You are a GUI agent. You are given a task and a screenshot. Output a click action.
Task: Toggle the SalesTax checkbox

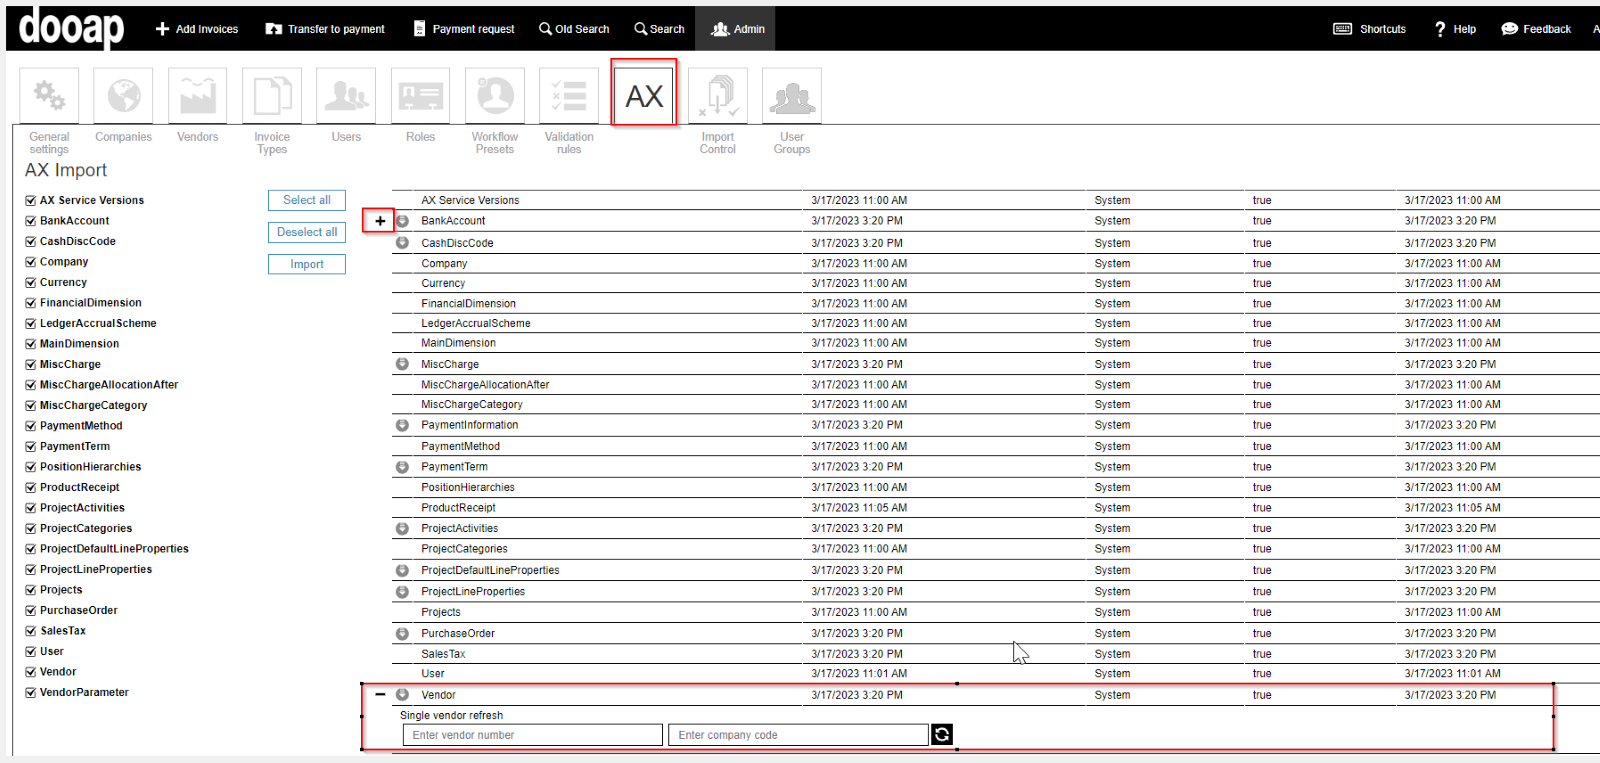coord(31,631)
